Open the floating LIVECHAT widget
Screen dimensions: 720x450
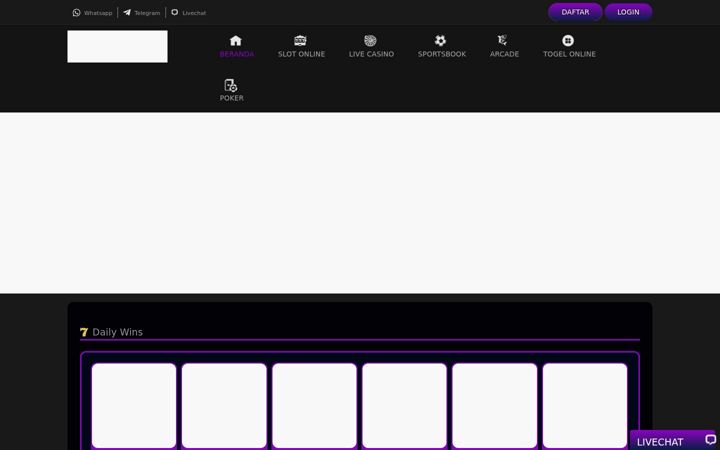pyautogui.click(x=675, y=440)
